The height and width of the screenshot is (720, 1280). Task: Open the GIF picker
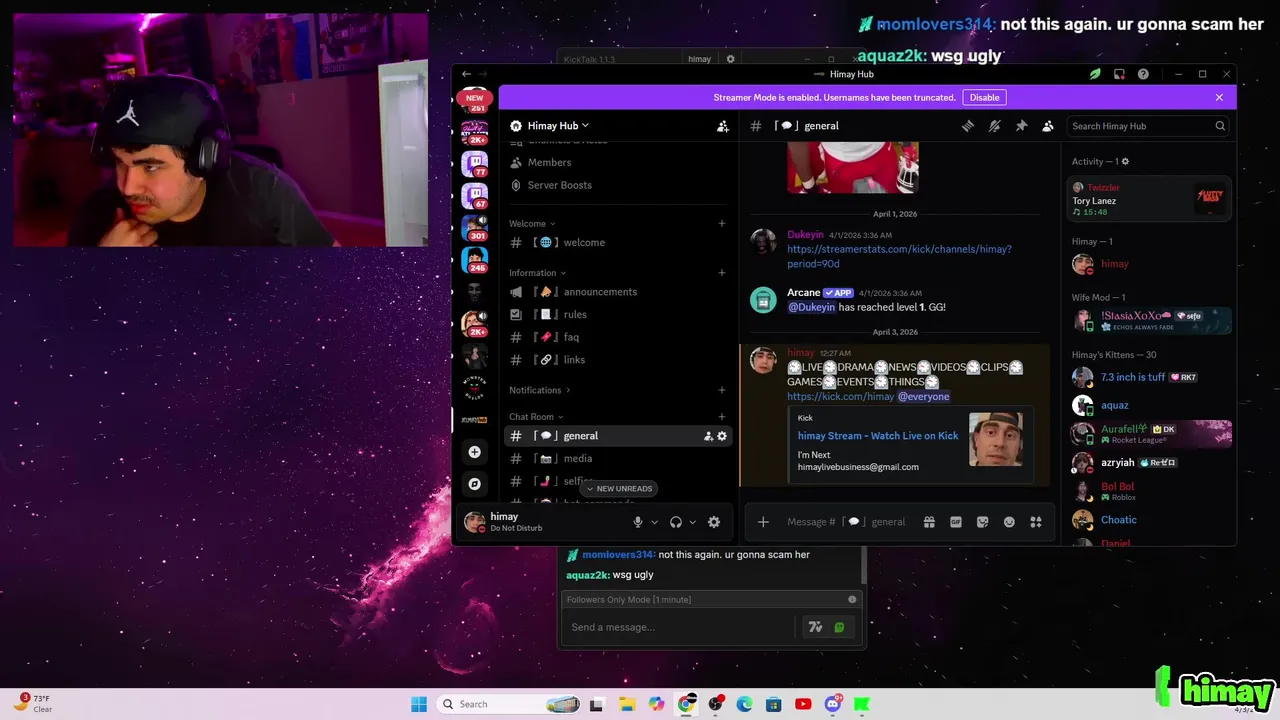[956, 522]
